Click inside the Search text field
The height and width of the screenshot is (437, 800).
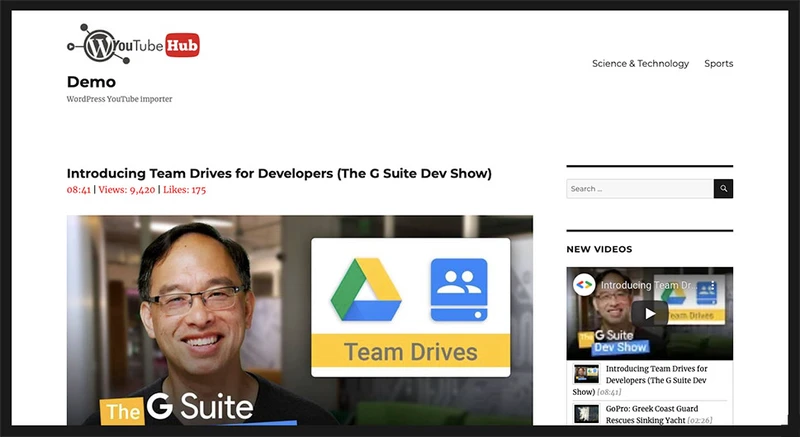click(639, 188)
